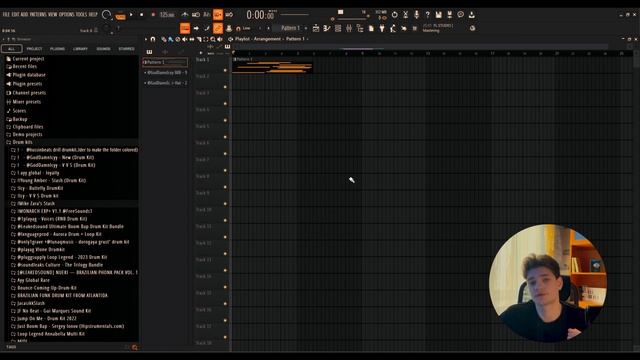Click the tempo value 125

tap(167, 15)
